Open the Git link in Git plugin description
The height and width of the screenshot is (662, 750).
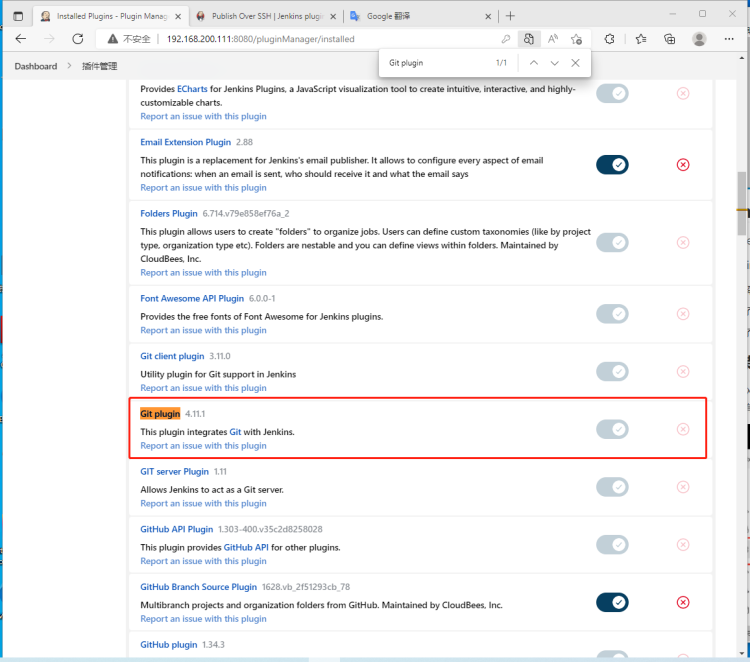point(235,432)
